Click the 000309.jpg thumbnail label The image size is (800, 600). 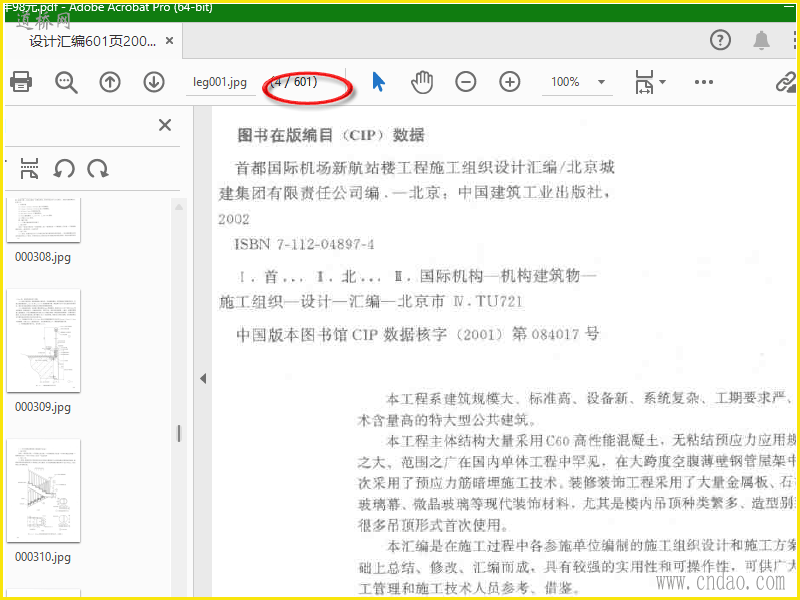coord(43,407)
